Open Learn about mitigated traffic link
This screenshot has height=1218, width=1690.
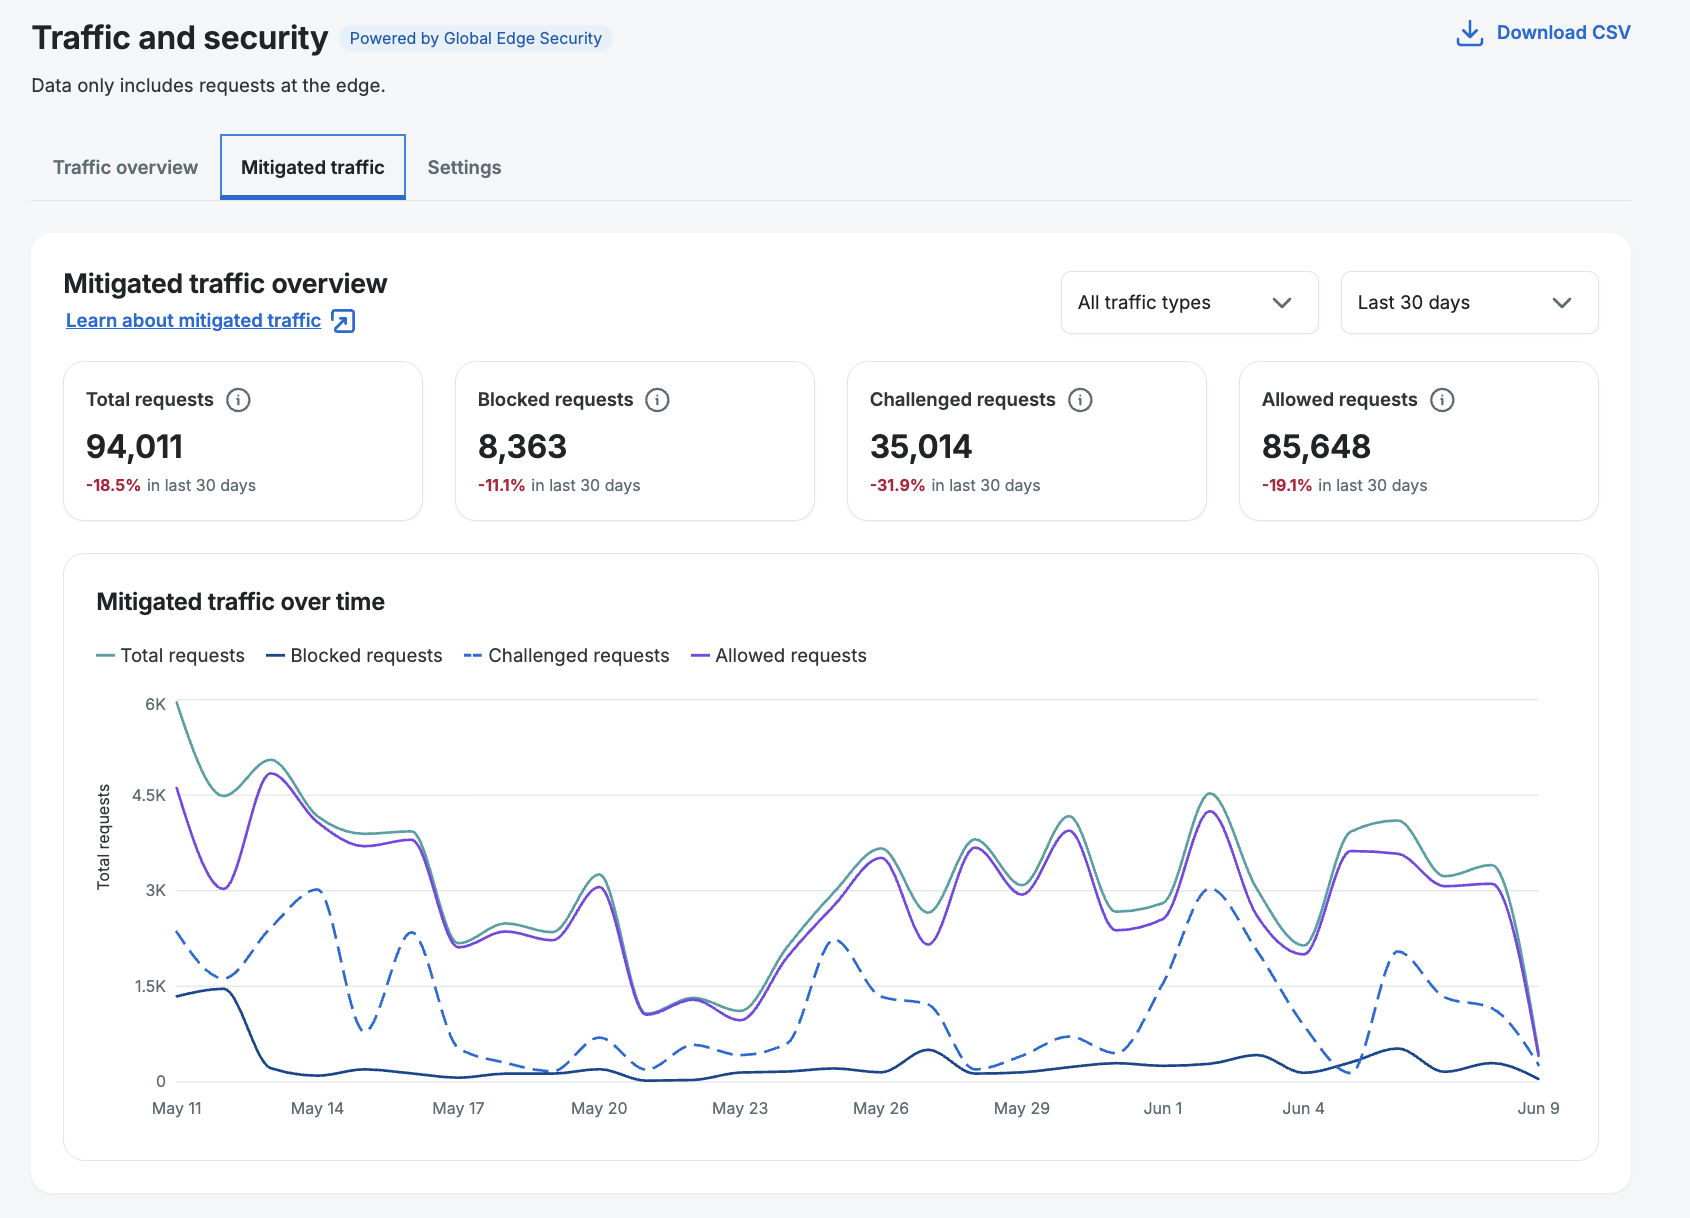(x=194, y=321)
